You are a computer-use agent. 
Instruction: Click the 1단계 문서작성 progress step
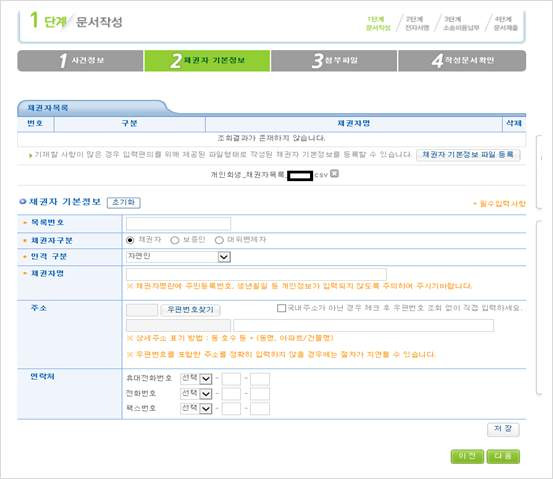coord(378,23)
